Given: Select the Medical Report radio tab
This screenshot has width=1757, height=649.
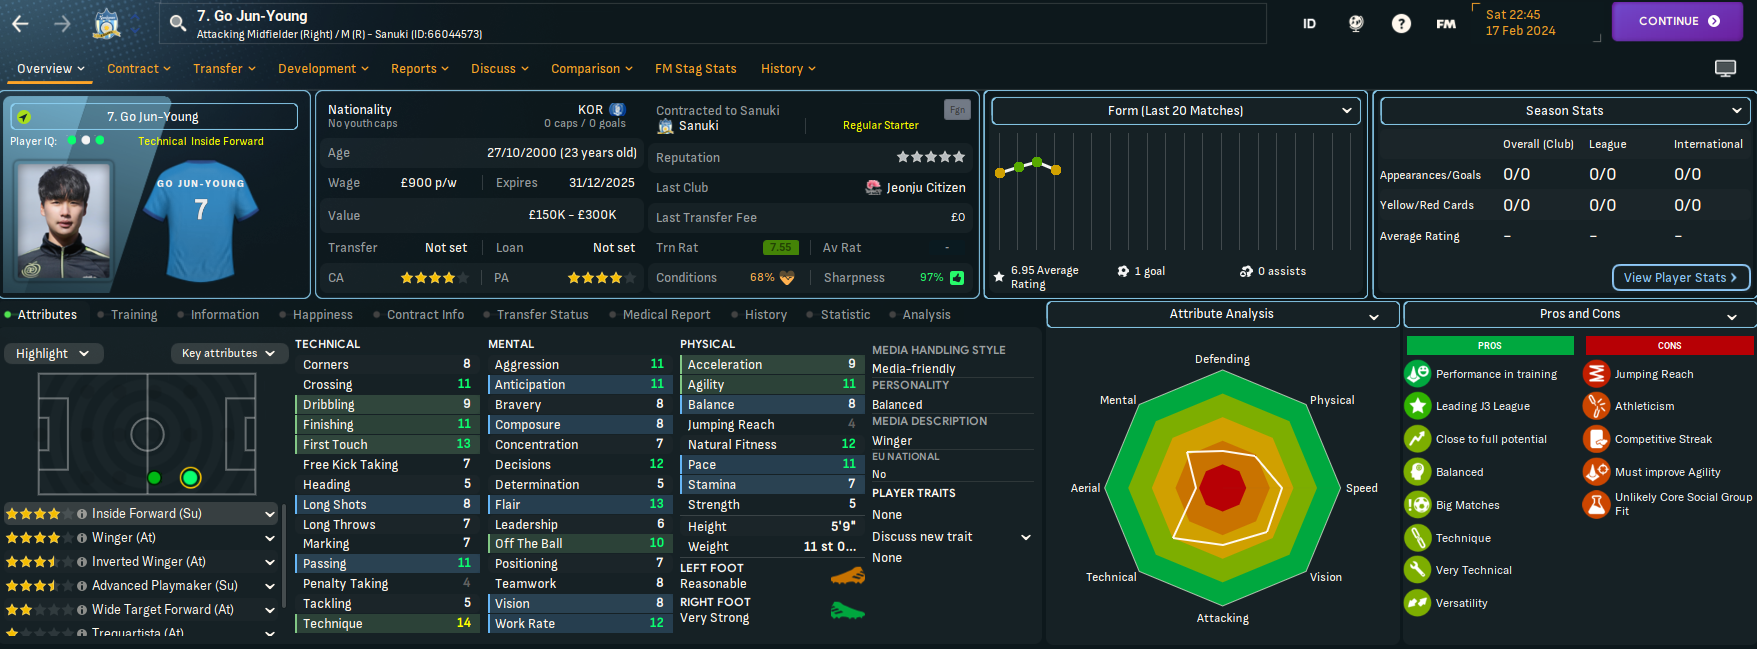Looking at the screenshot, I should tap(666, 315).
